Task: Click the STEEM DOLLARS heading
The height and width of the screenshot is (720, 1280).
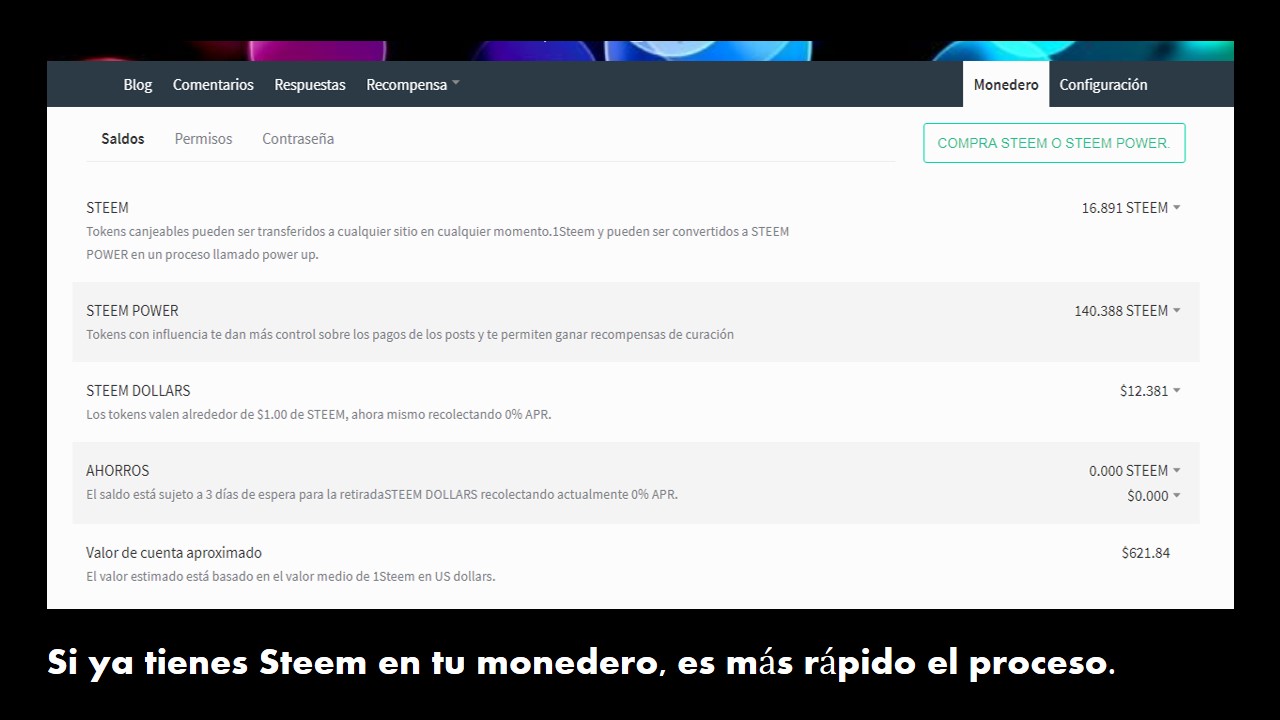Action: tap(138, 391)
